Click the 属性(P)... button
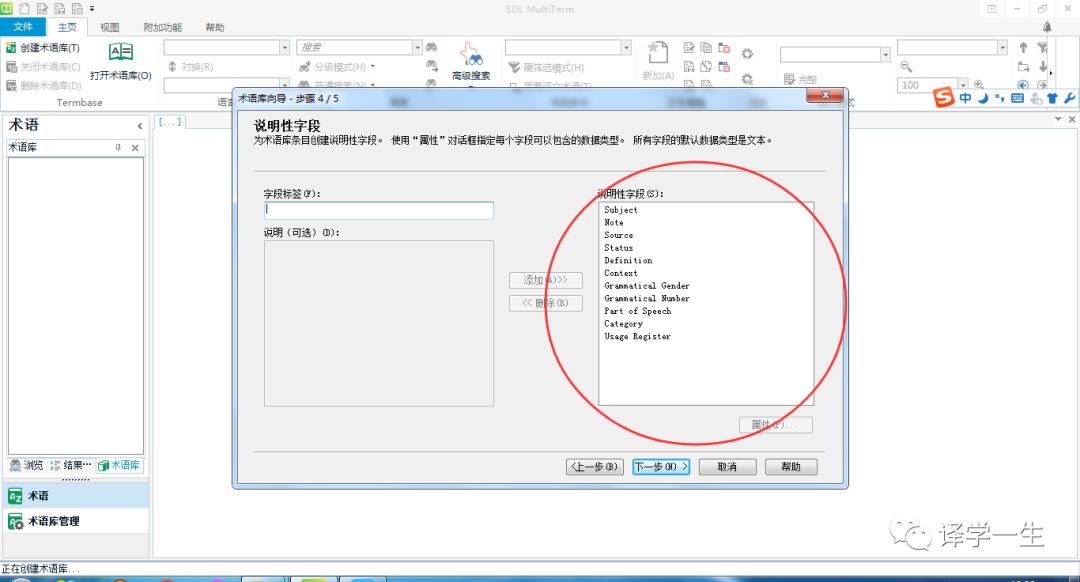 (776, 425)
